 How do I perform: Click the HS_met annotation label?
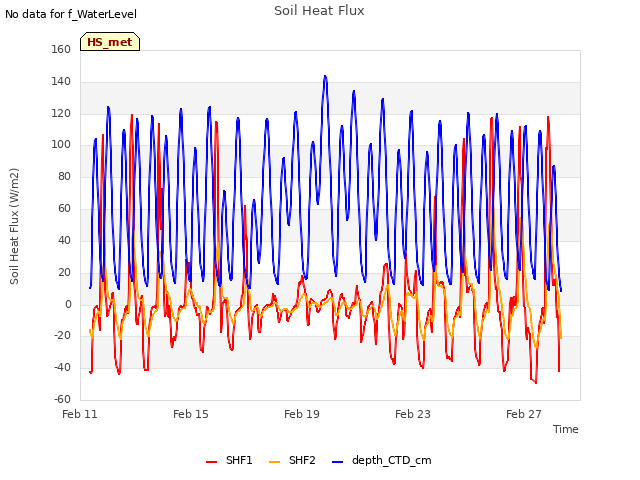point(110,42)
